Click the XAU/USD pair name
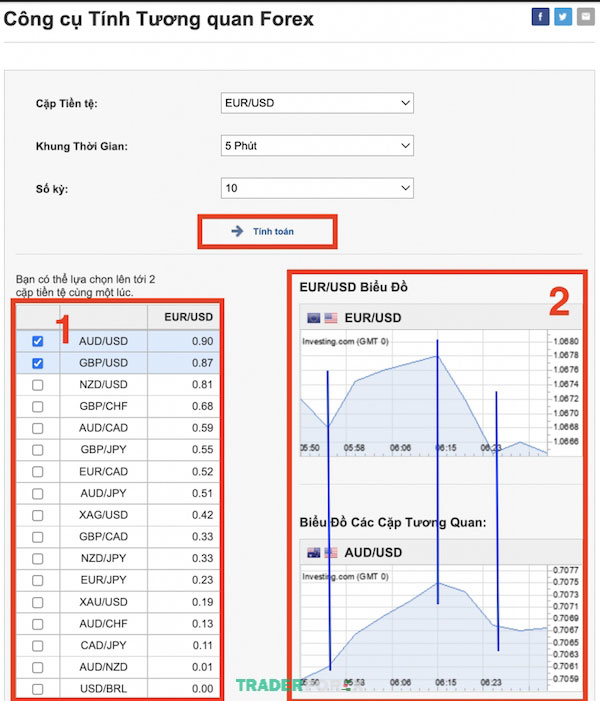The width and height of the screenshot is (600, 701). tap(103, 602)
